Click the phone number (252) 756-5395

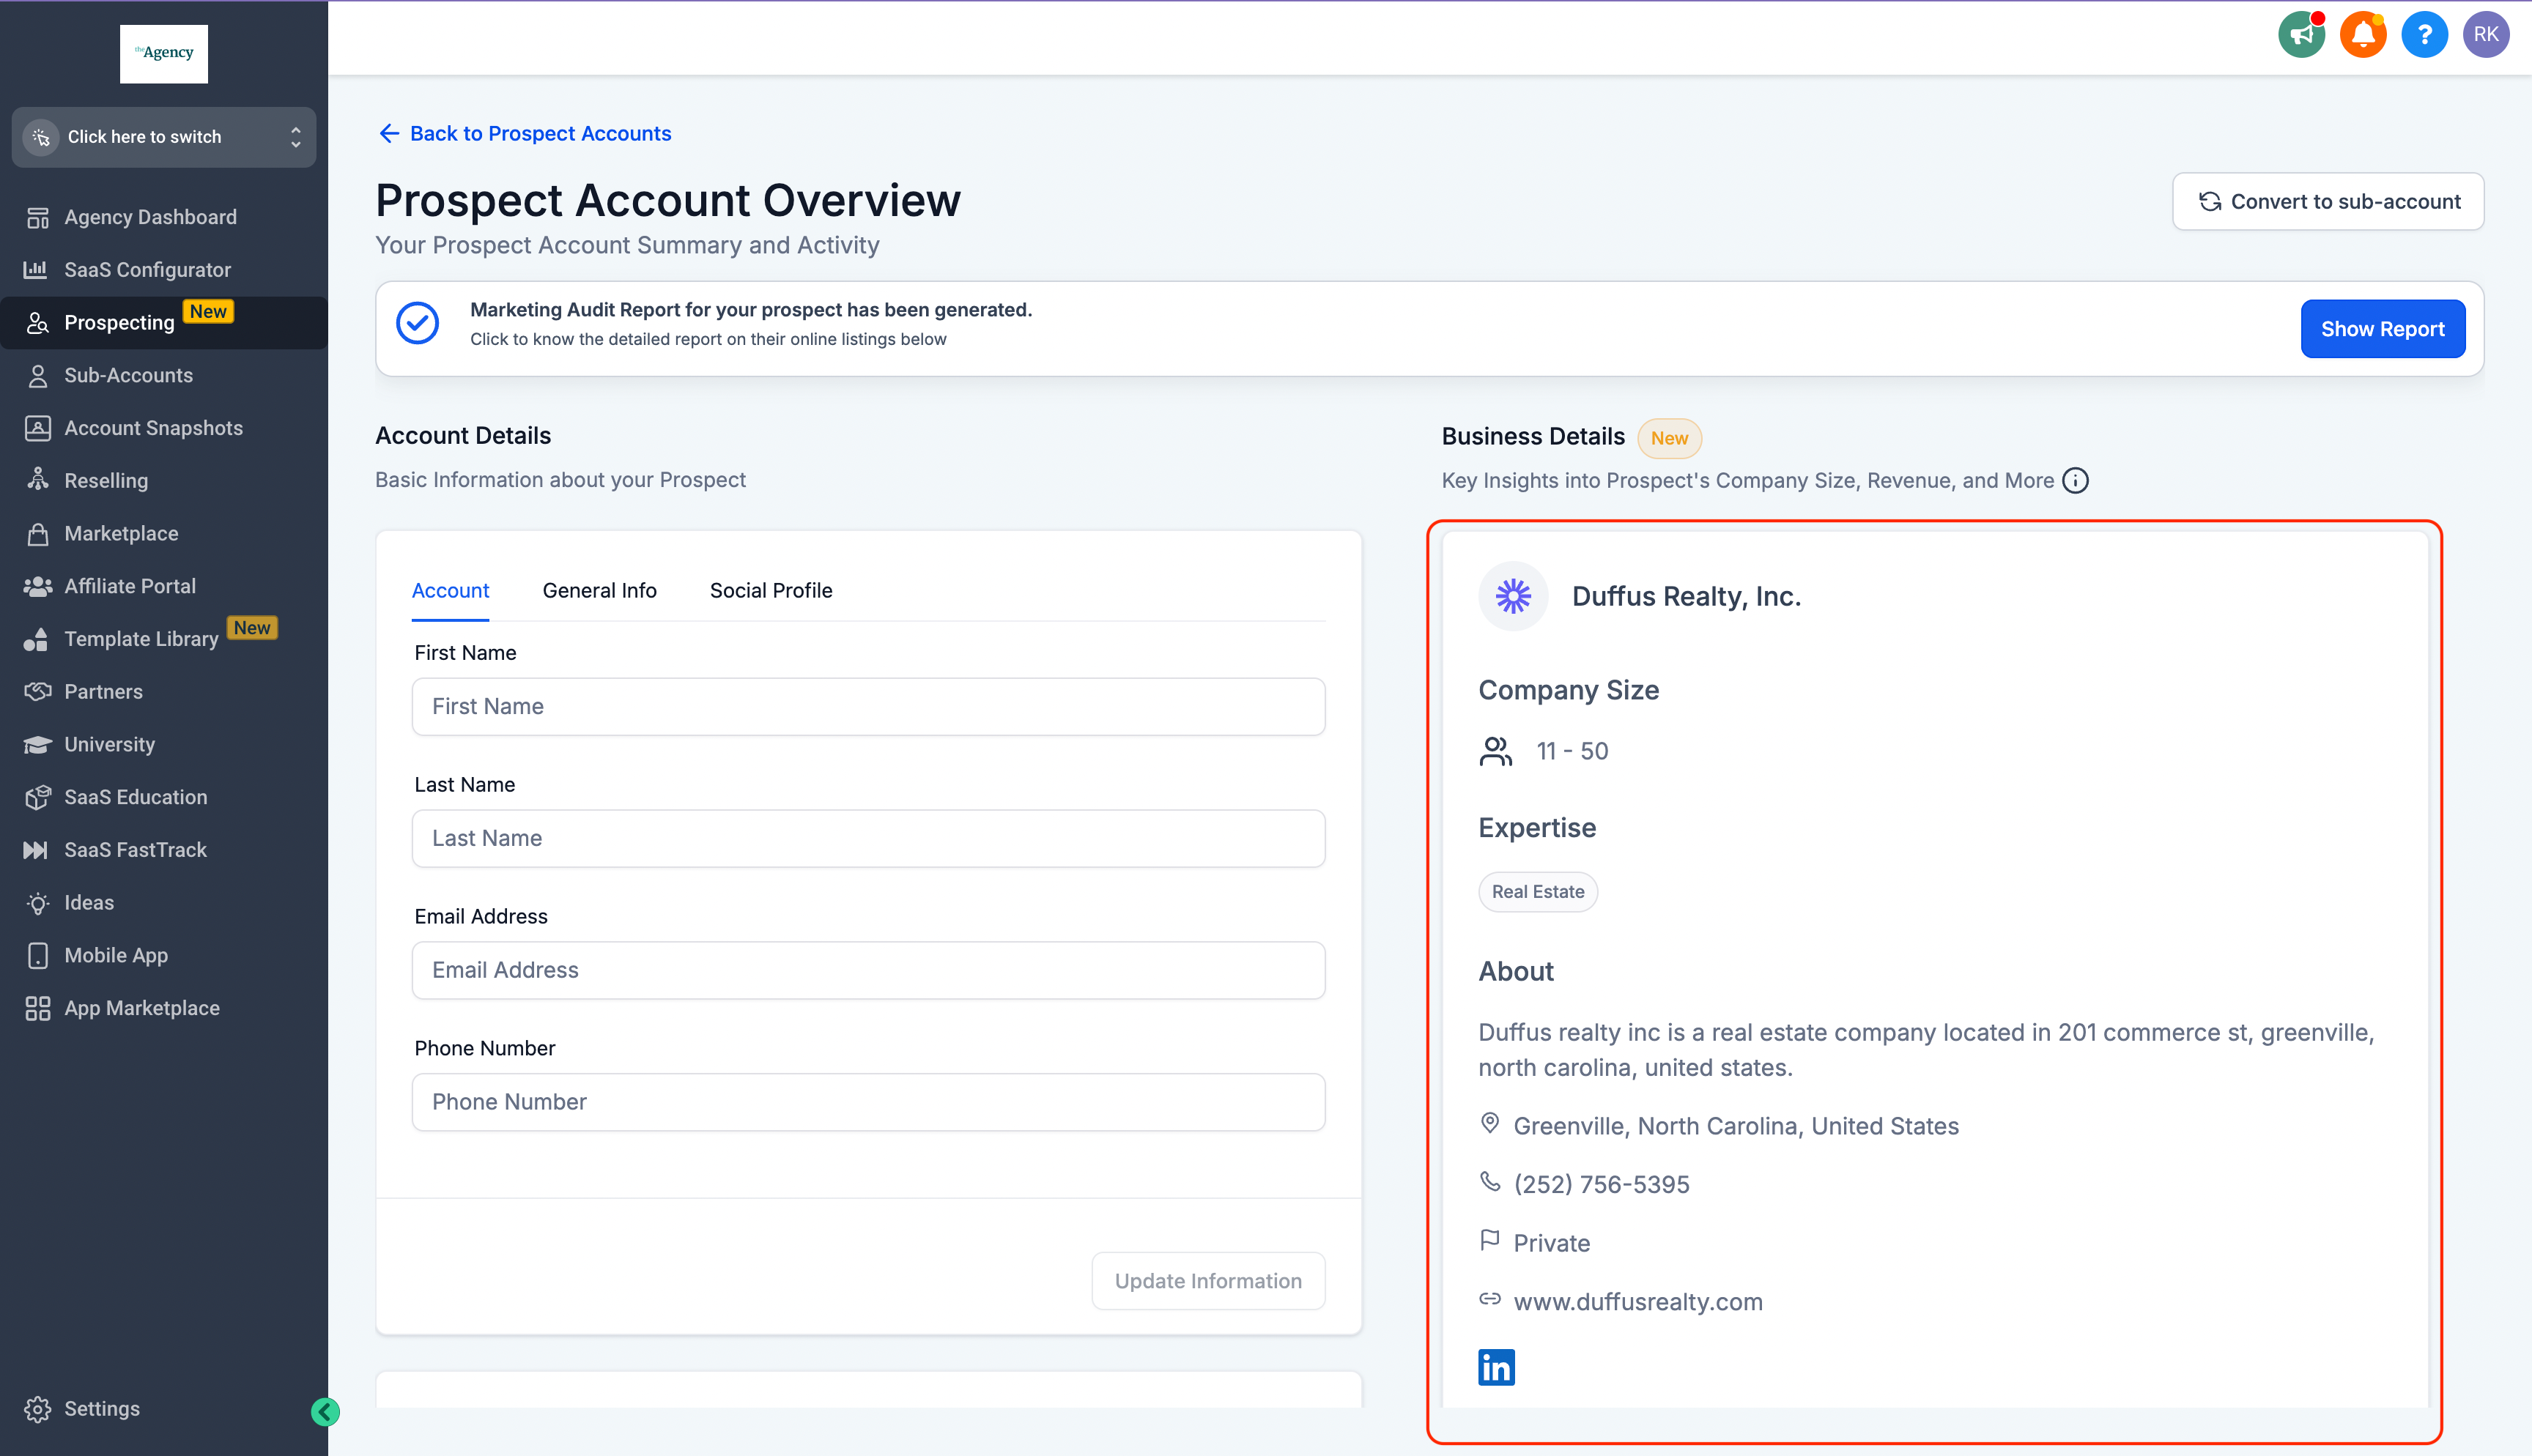(1601, 1184)
